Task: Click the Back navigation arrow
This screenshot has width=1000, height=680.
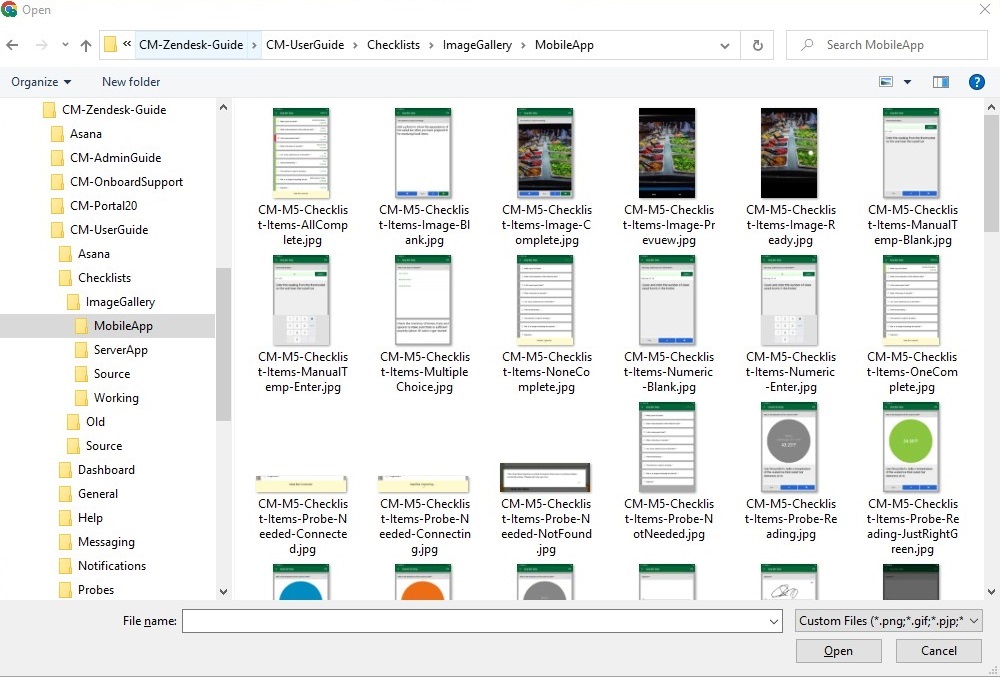Action: tap(13, 45)
